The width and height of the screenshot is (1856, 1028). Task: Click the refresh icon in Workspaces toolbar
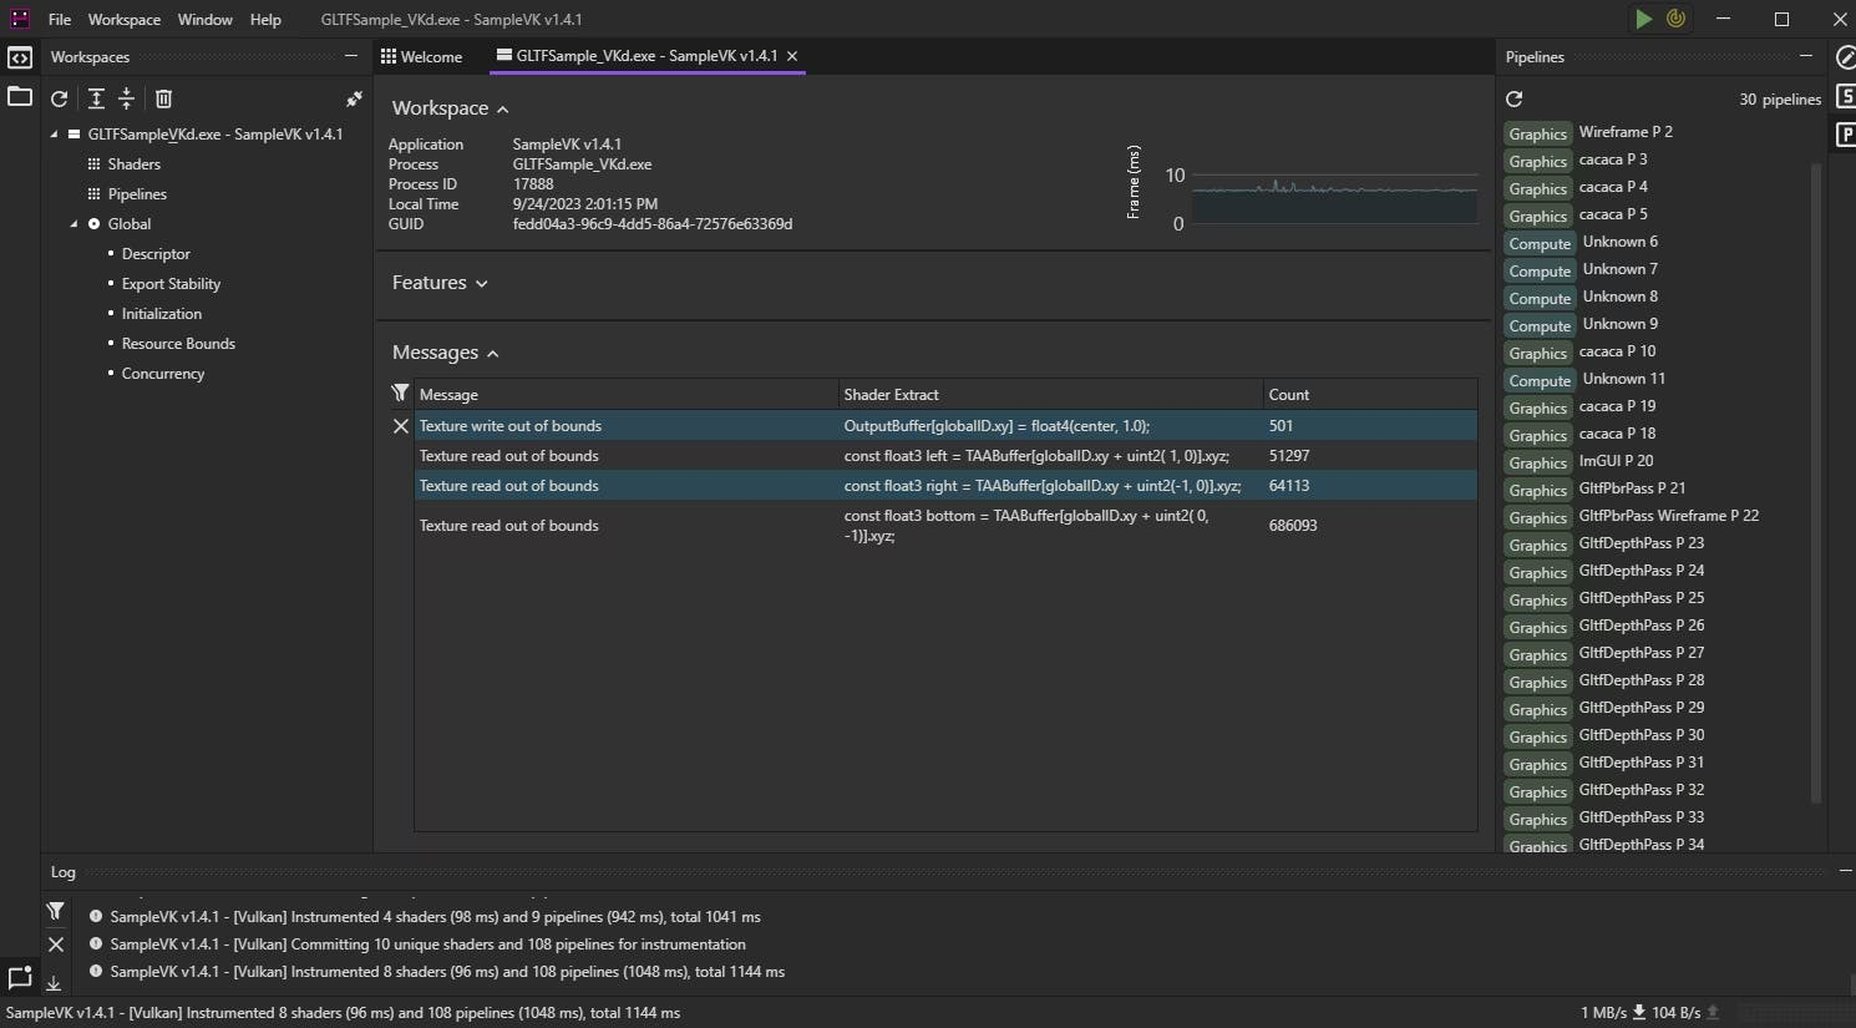tap(59, 98)
